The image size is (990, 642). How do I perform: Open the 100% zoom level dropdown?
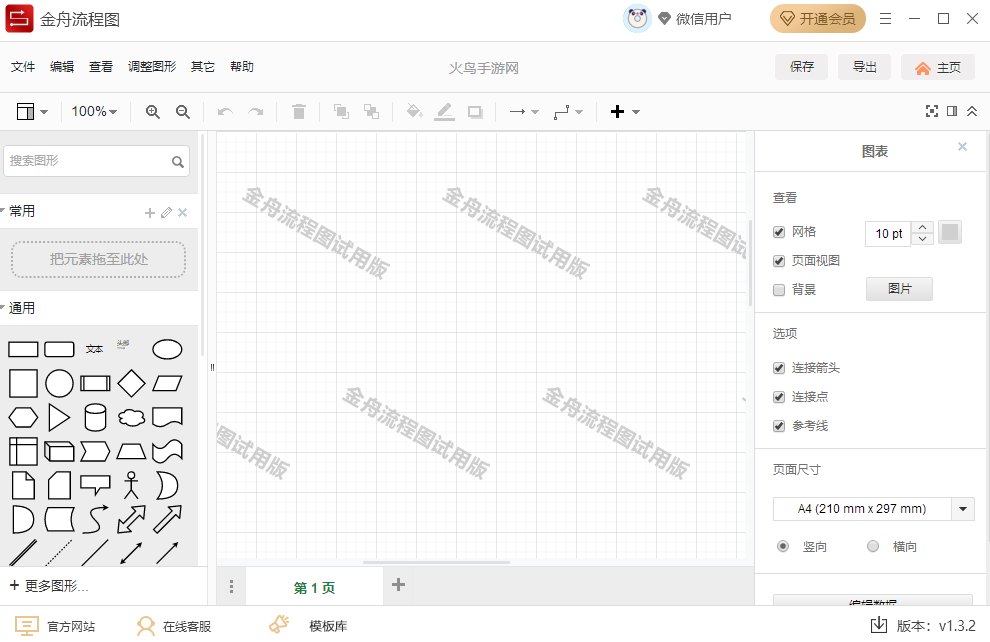tap(94, 112)
